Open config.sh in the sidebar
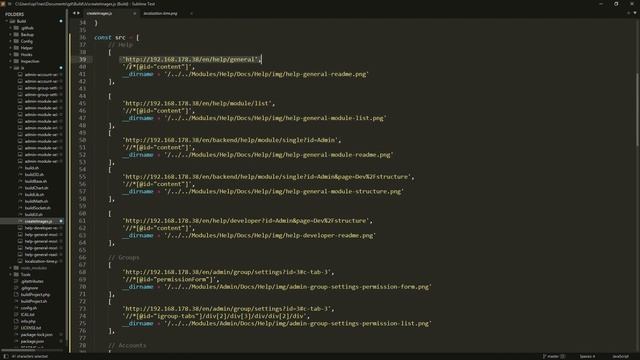This screenshot has width=640, height=360. coord(29,308)
